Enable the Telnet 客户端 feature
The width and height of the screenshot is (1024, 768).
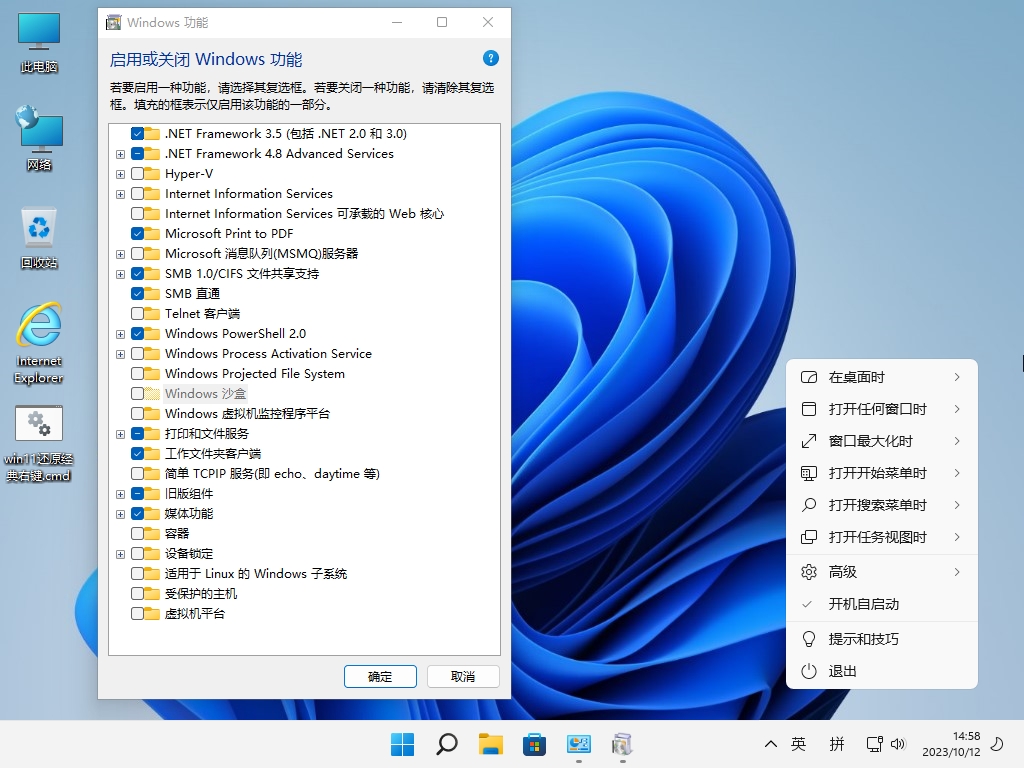click(137, 313)
